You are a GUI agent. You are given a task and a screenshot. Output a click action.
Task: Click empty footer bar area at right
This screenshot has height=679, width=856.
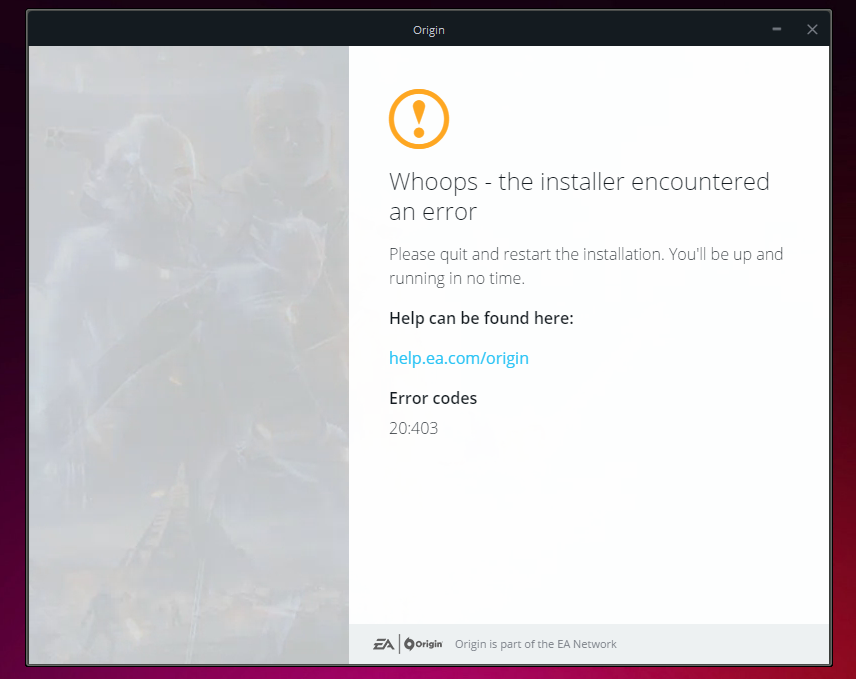[730, 644]
